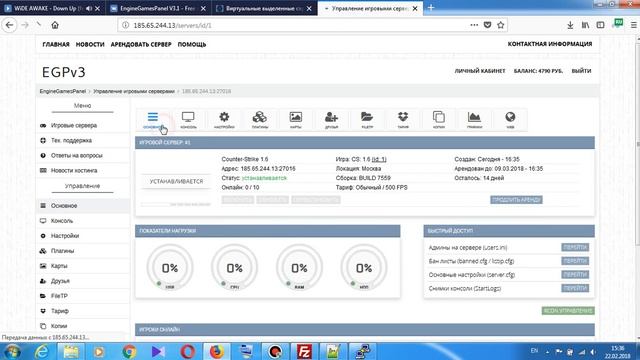Click ПЕРЕЙТИ for Админы на сервере
640x360 pixels.
click(575, 247)
